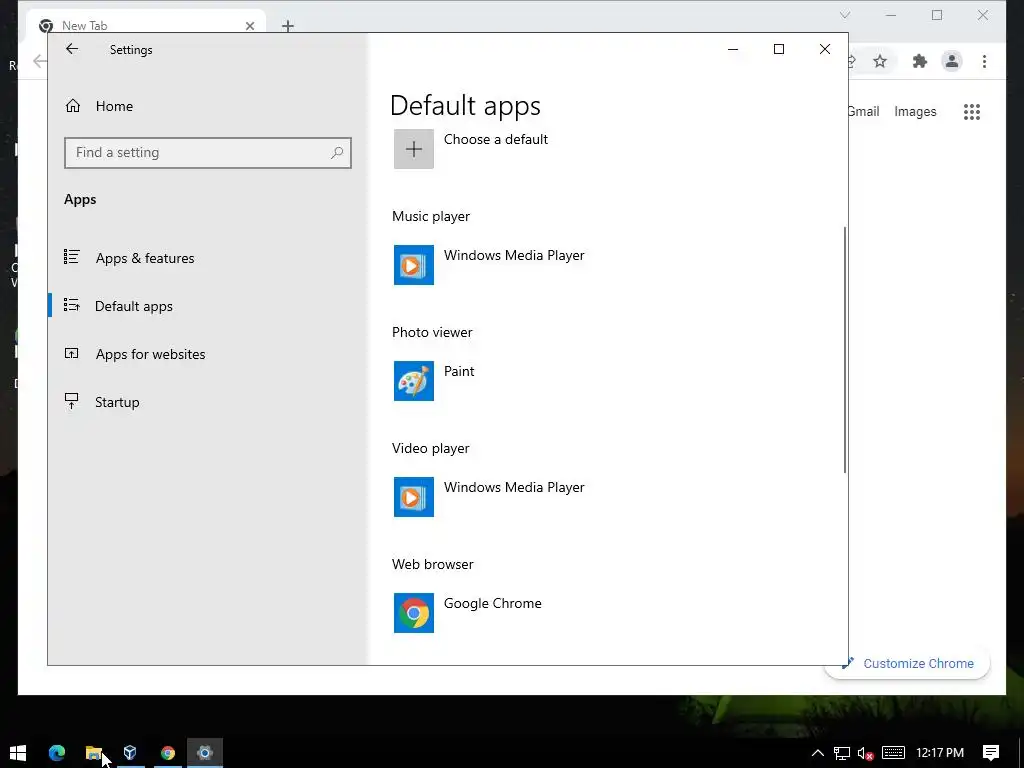Open the VirtualBox taskbar icon
Screen dimensions: 1024x768
click(130, 752)
